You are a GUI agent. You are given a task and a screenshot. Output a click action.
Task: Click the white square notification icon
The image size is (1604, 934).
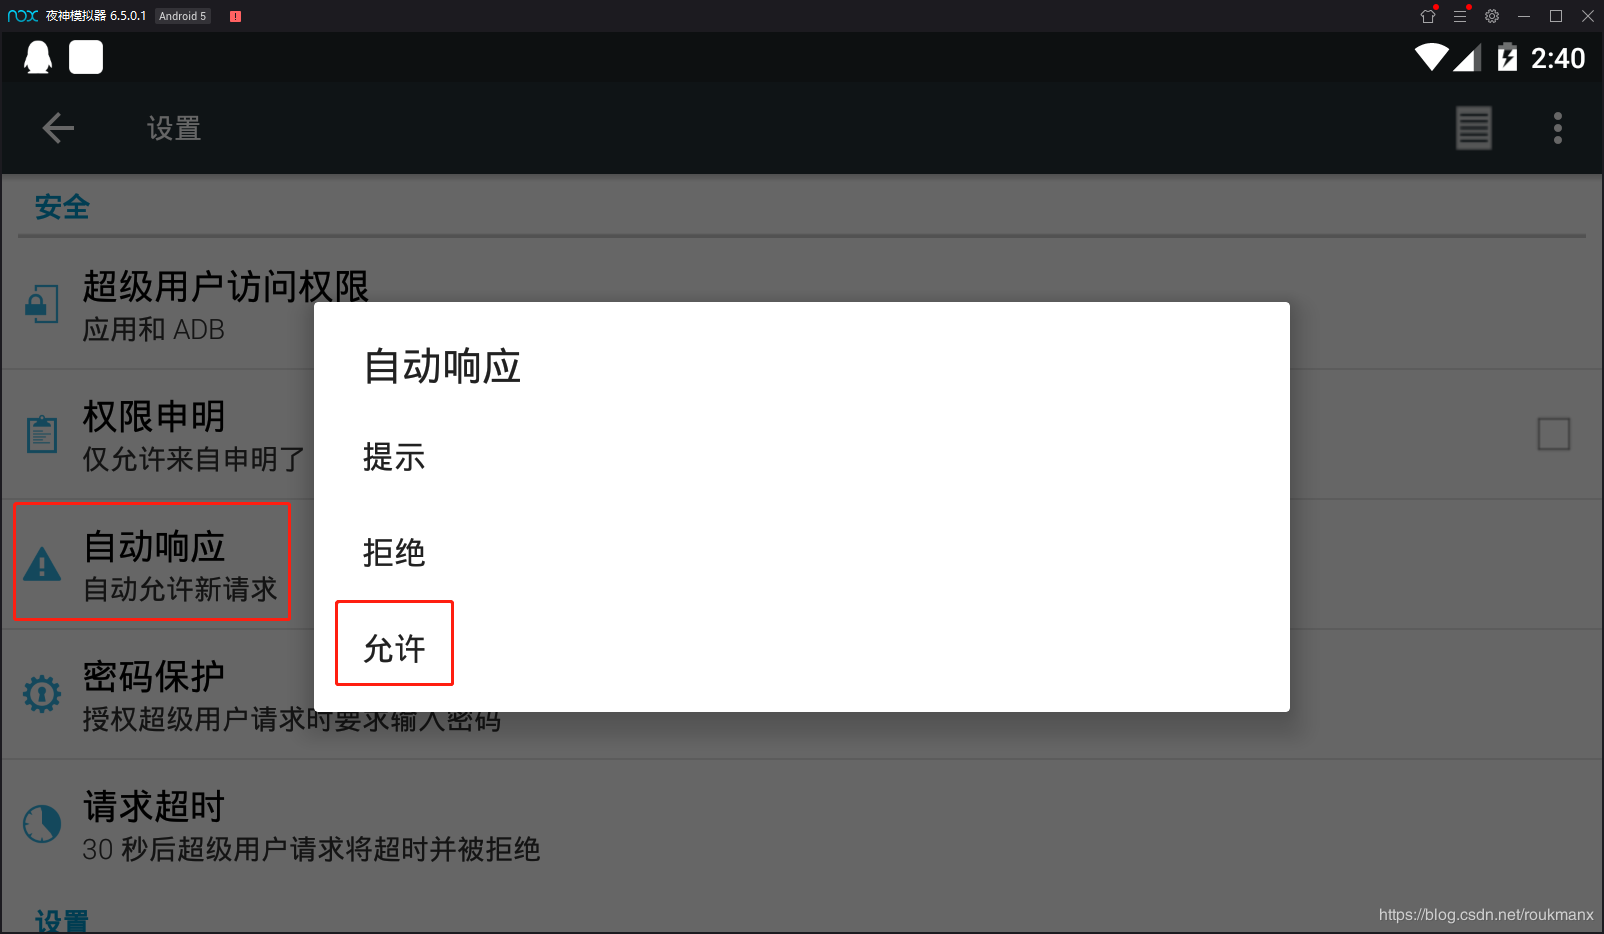(x=86, y=57)
